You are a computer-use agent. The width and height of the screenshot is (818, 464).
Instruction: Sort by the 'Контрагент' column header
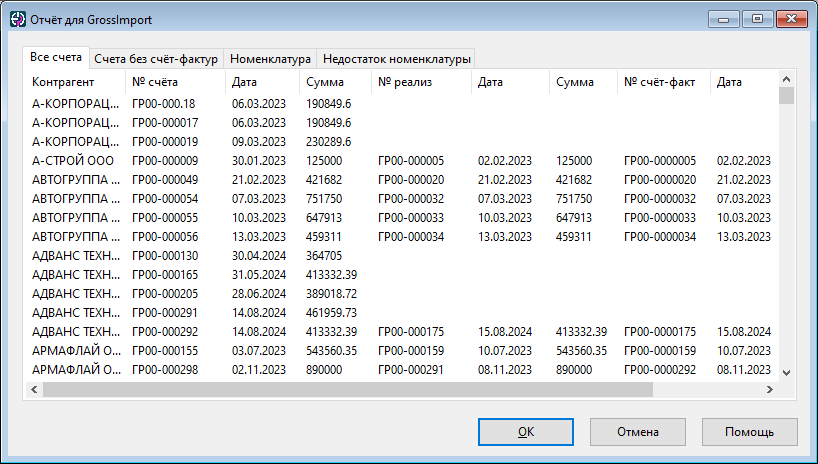point(76,82)
